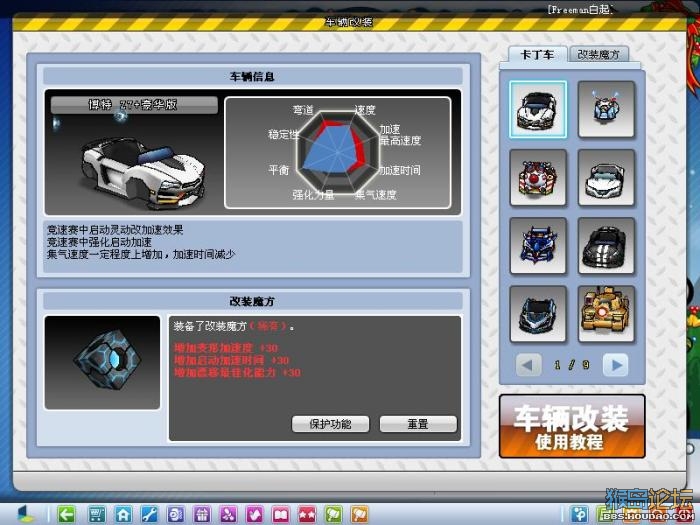This screenshot has height=525, width=700.
Task: Click the 平衡 label on radar chart
Action: 279,170
